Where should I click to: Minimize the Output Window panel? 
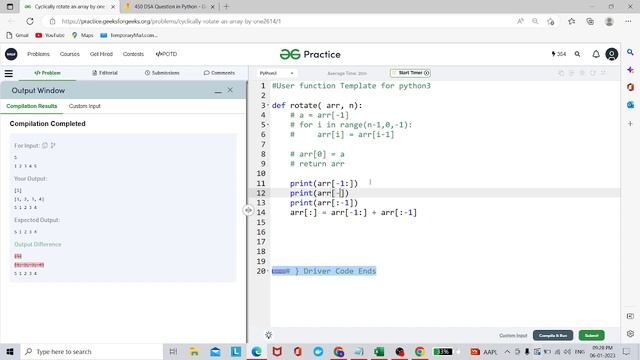(x=218, y=91)
